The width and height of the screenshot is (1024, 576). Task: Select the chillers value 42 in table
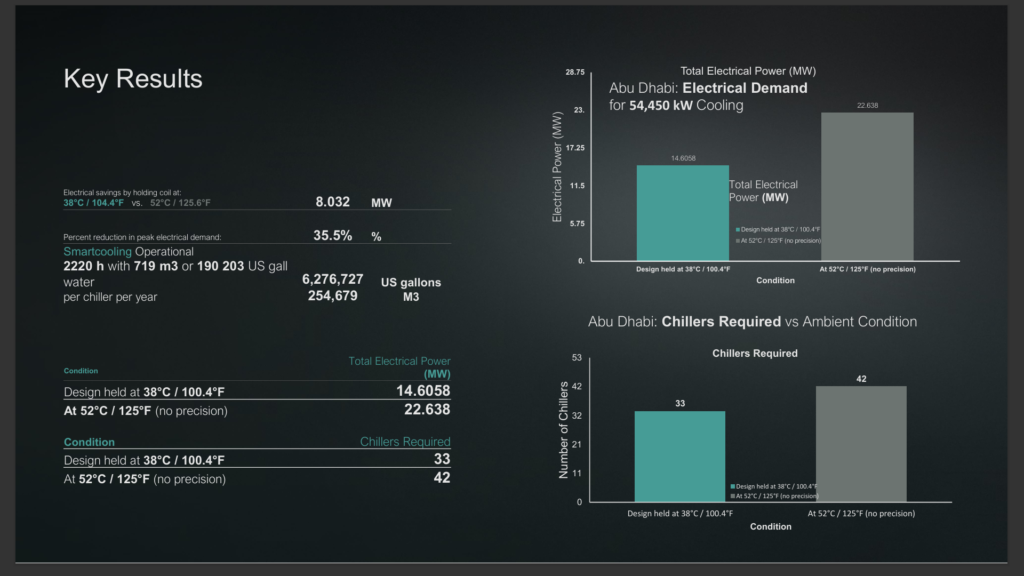(442, 477)
